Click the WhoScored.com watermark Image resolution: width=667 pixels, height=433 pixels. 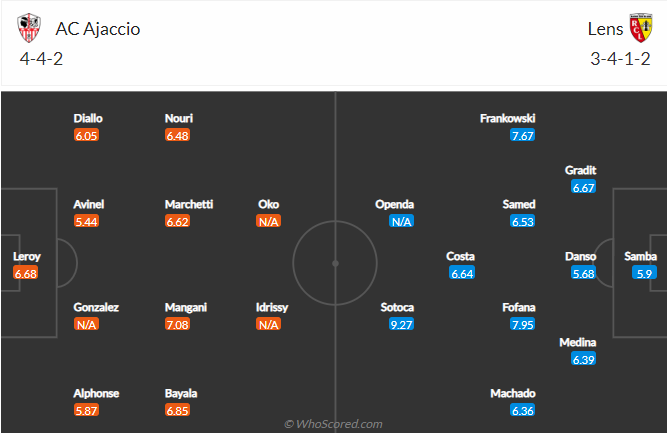[x=333, y=424]
